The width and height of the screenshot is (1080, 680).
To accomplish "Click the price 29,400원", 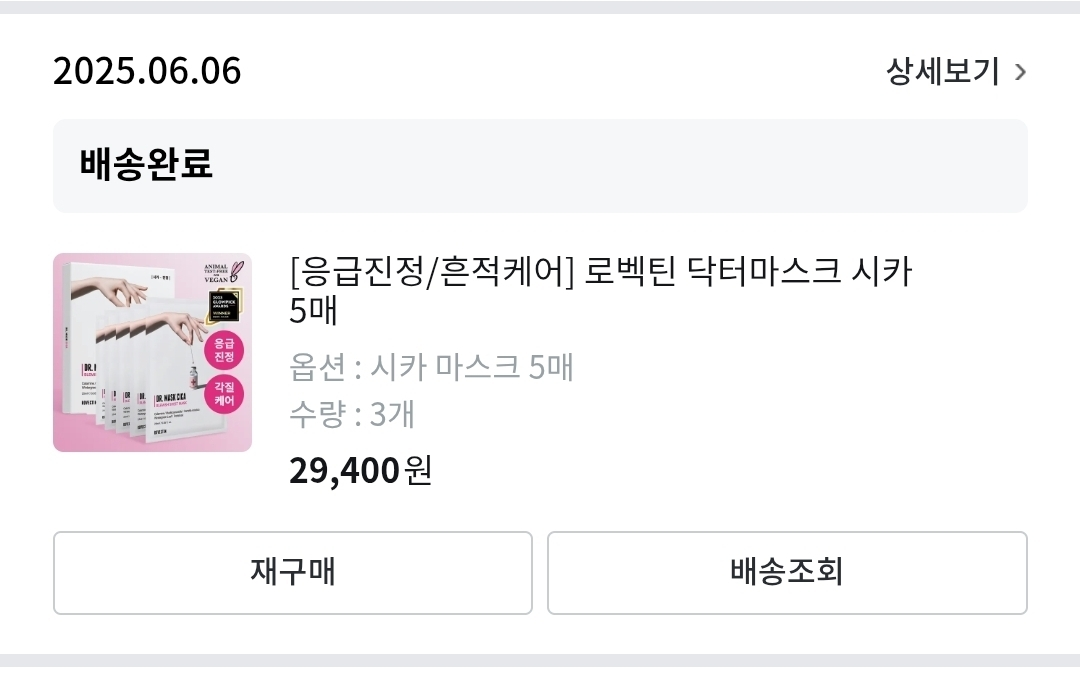I will tap(359, 470).
